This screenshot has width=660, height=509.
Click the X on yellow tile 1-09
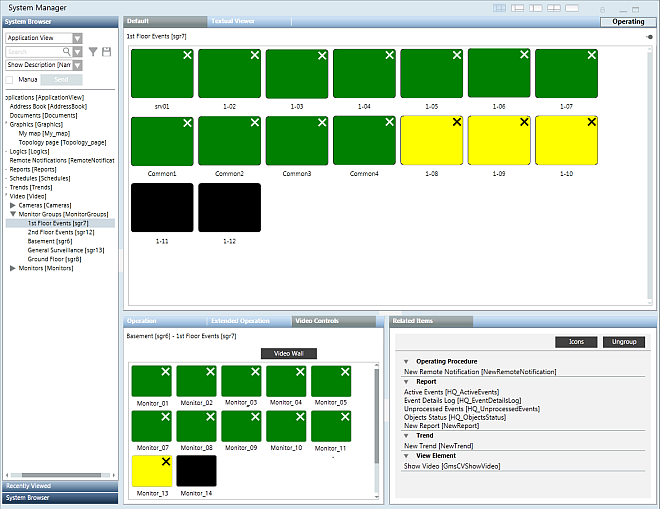[523, 121]
